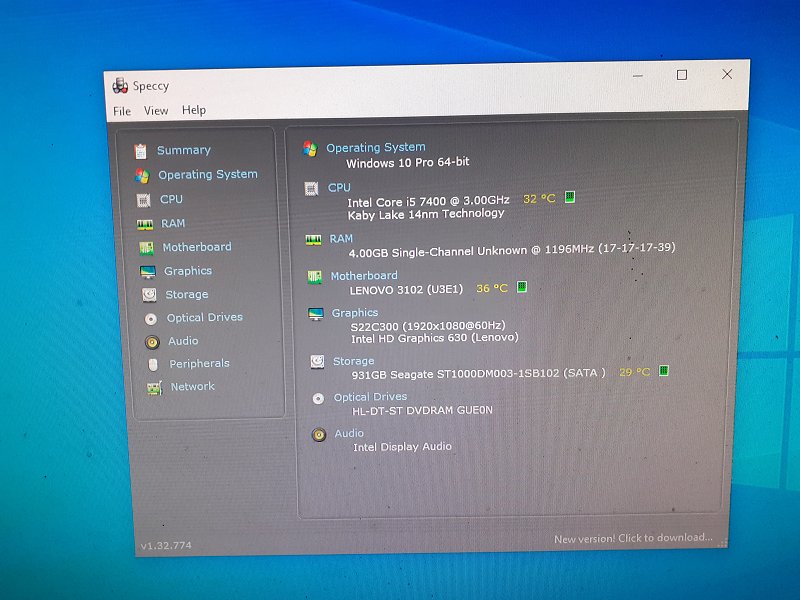Click 'New version! Click to download...' link
This screenshot has width=800, height=600.
tap(633, 538)
